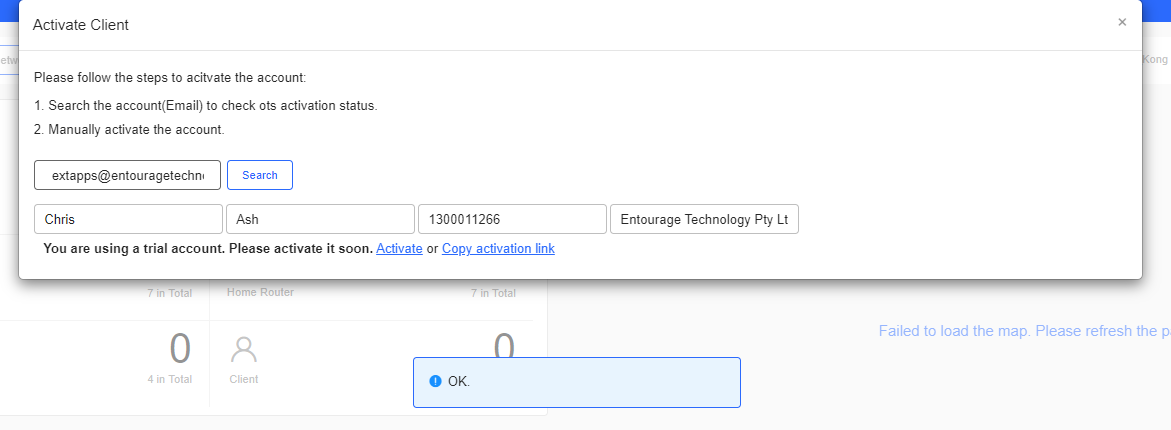
Task: Click the Activate link
Action: pos(400,249)
